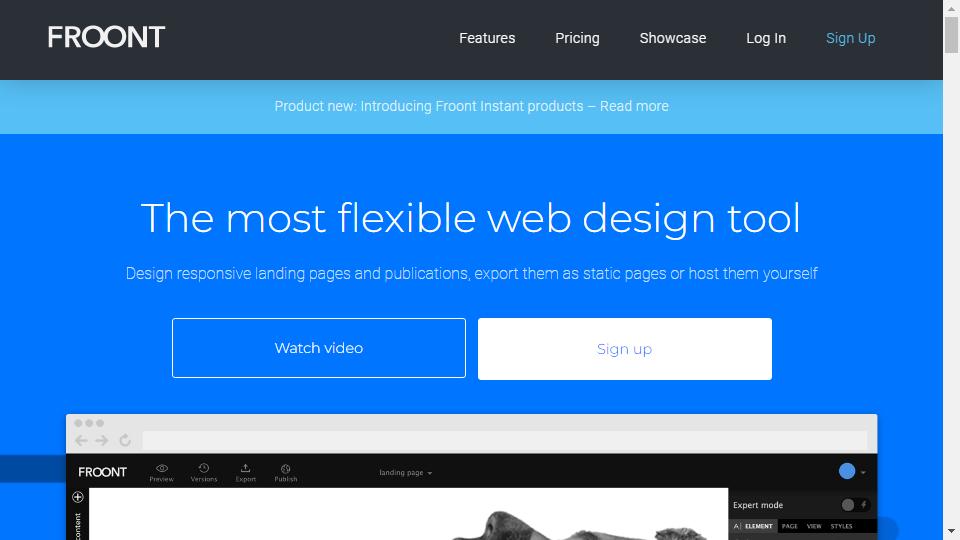
Task: Click the Publish globe icon
Action: point(285,469)
